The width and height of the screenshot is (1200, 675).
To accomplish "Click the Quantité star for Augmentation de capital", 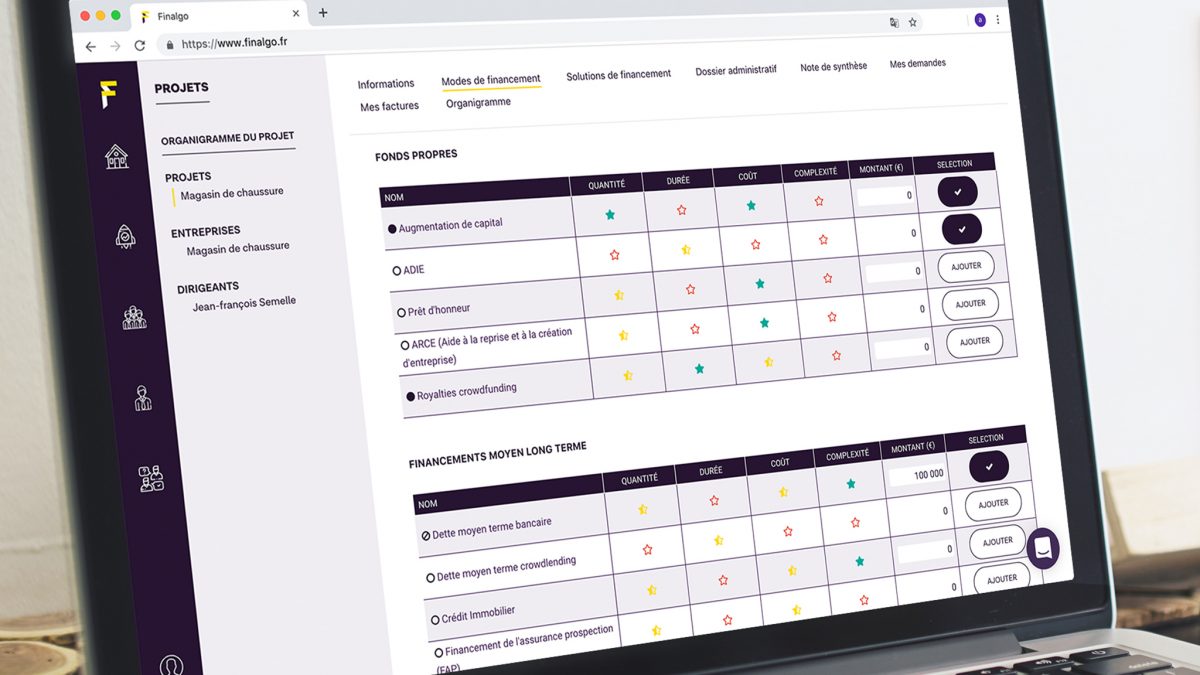I will (610, 214).
